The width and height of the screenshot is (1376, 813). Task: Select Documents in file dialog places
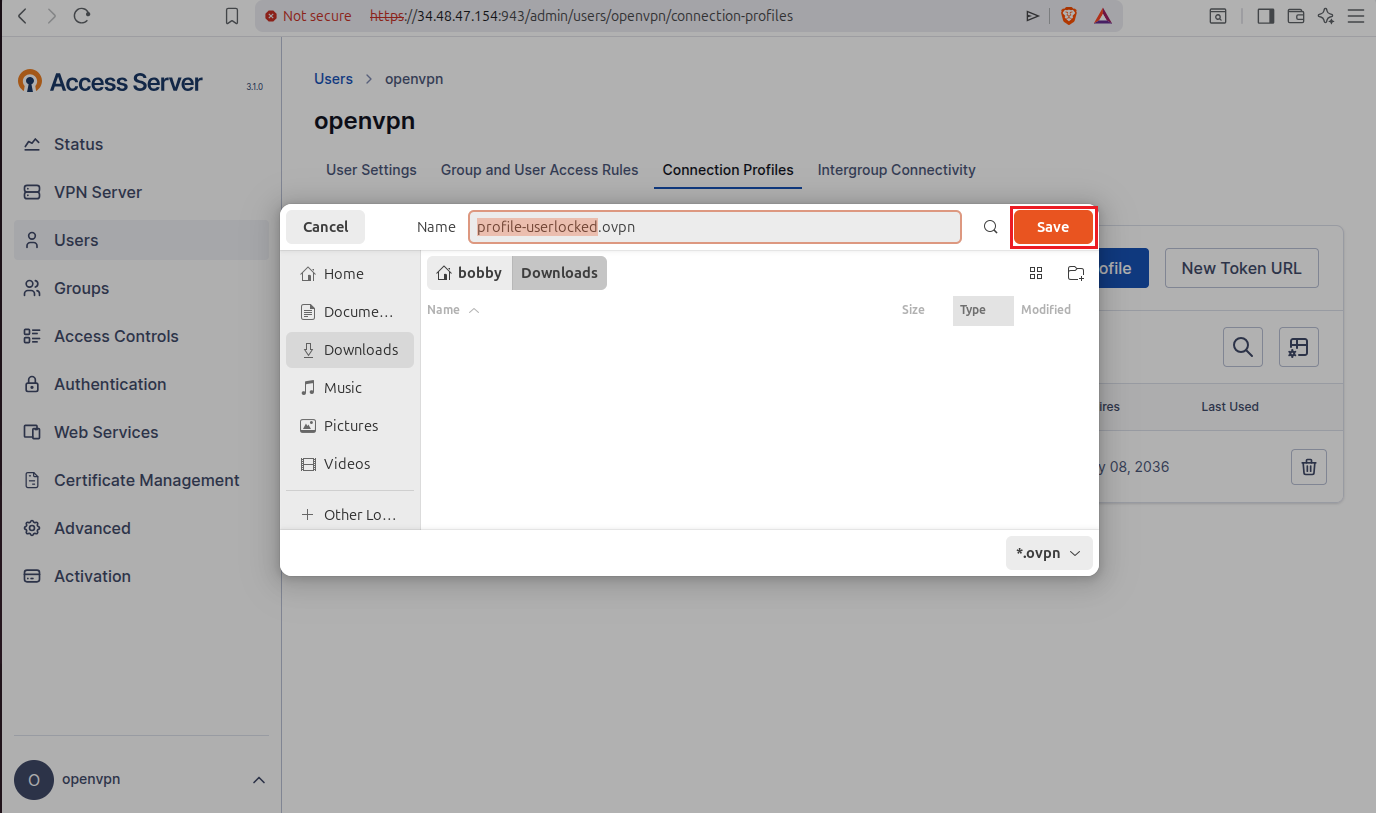click(350, 312)
